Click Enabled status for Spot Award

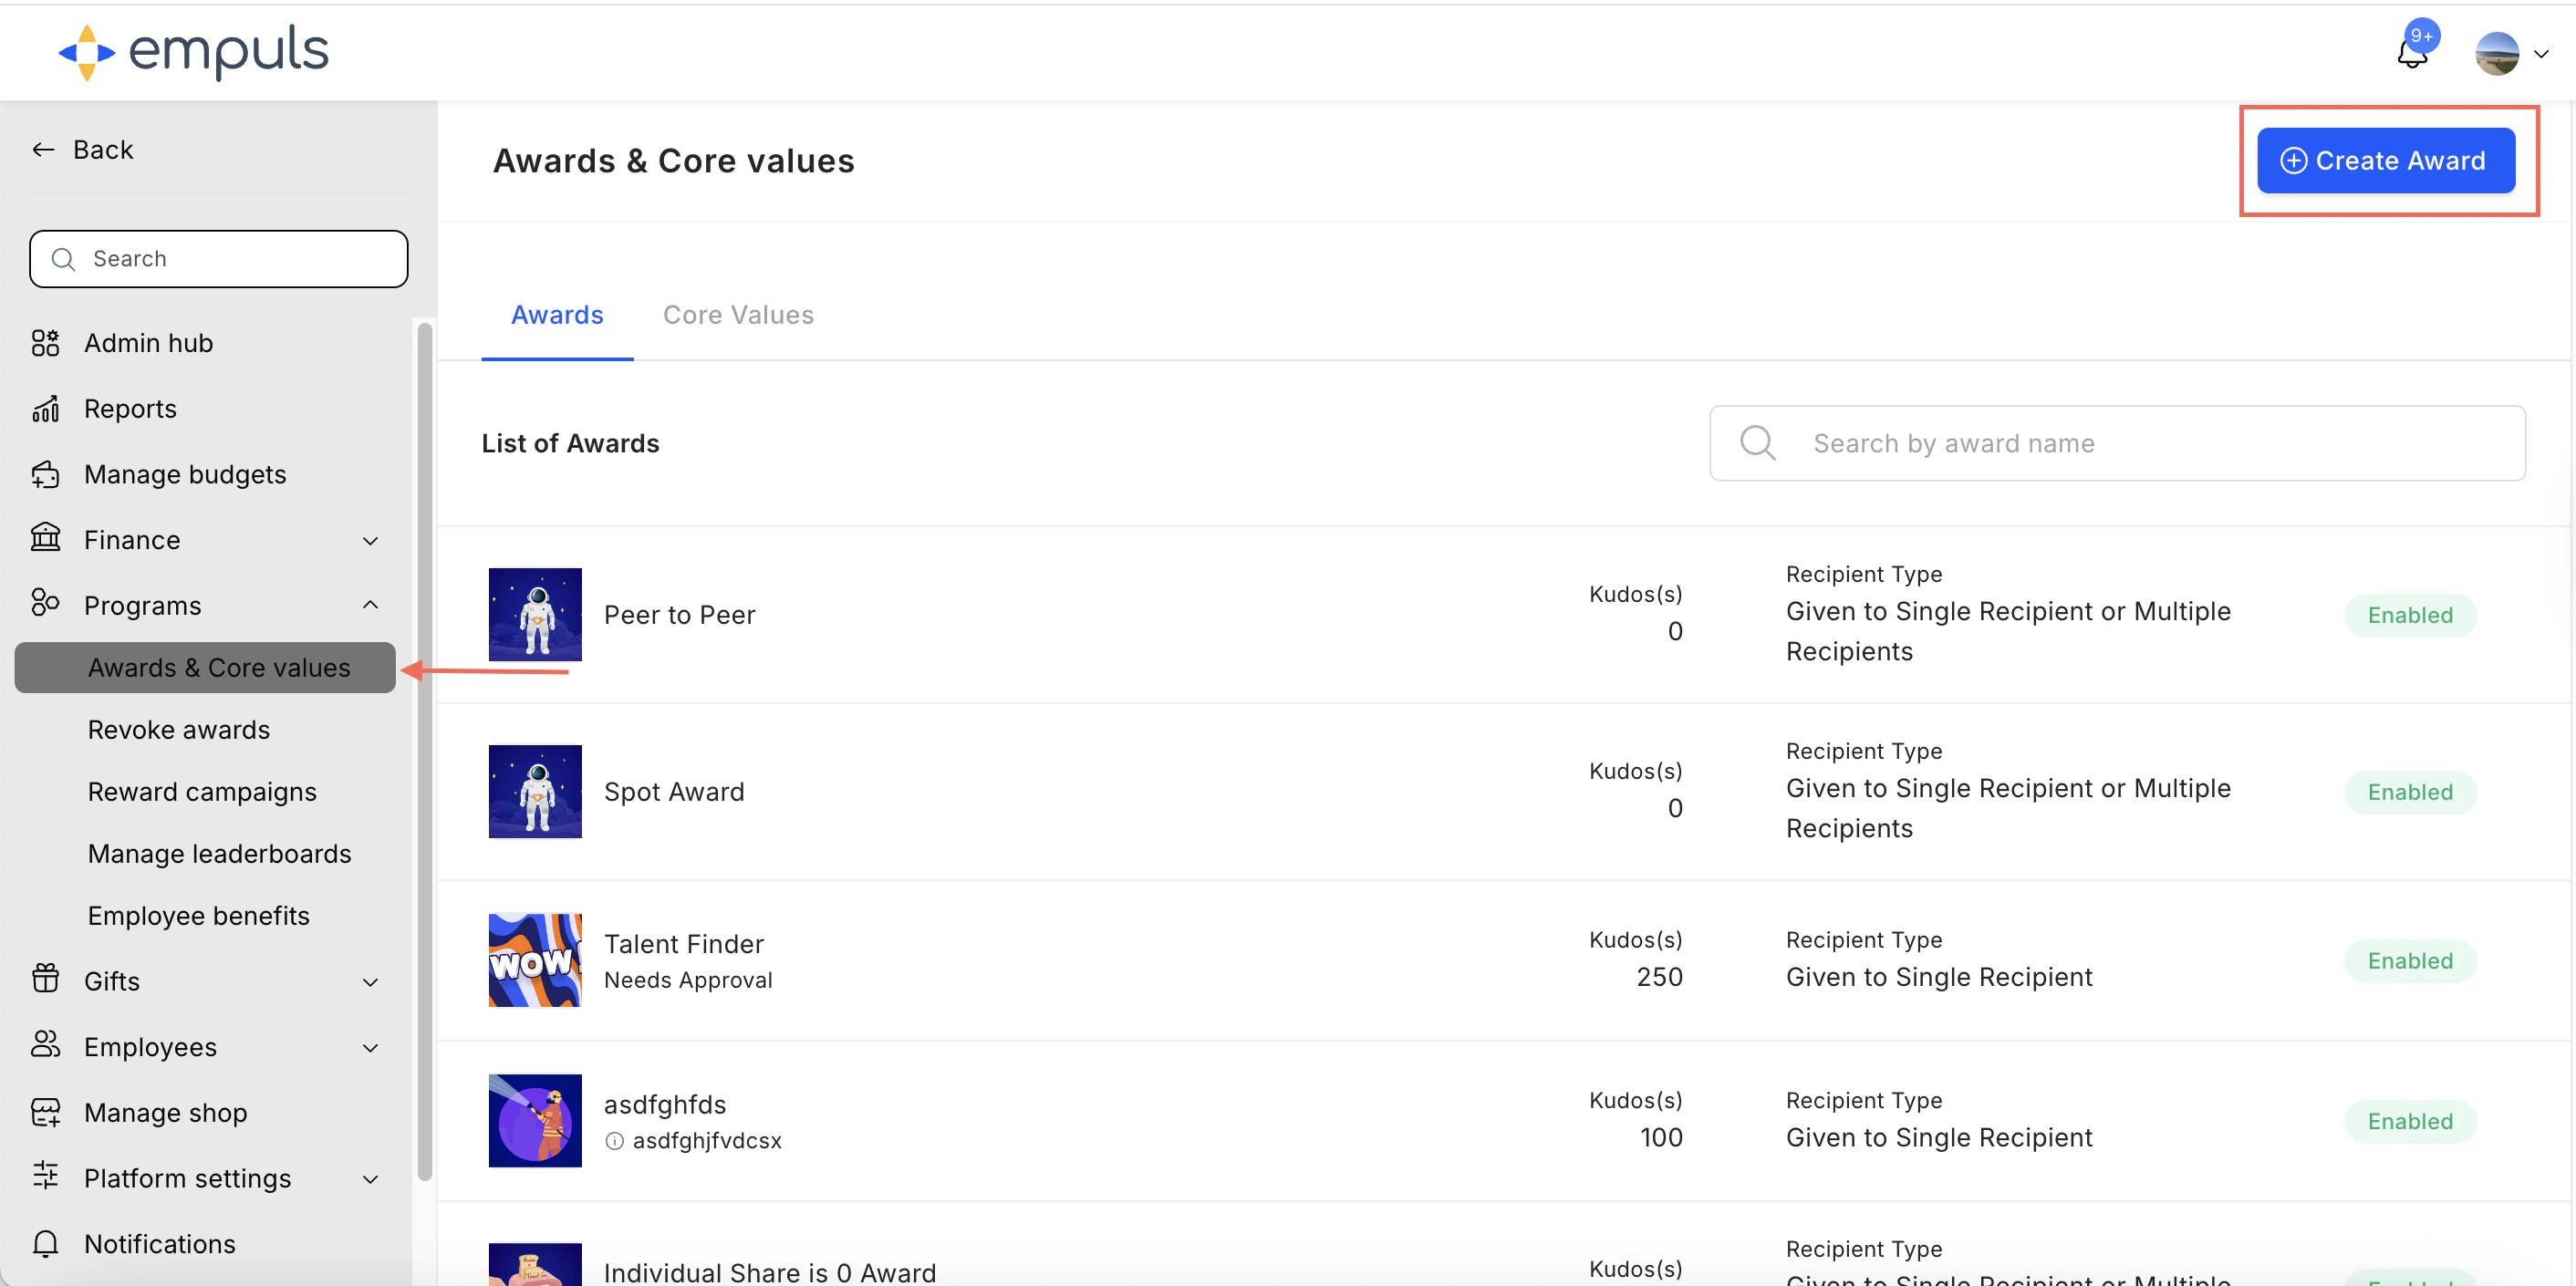(2410, 792)
